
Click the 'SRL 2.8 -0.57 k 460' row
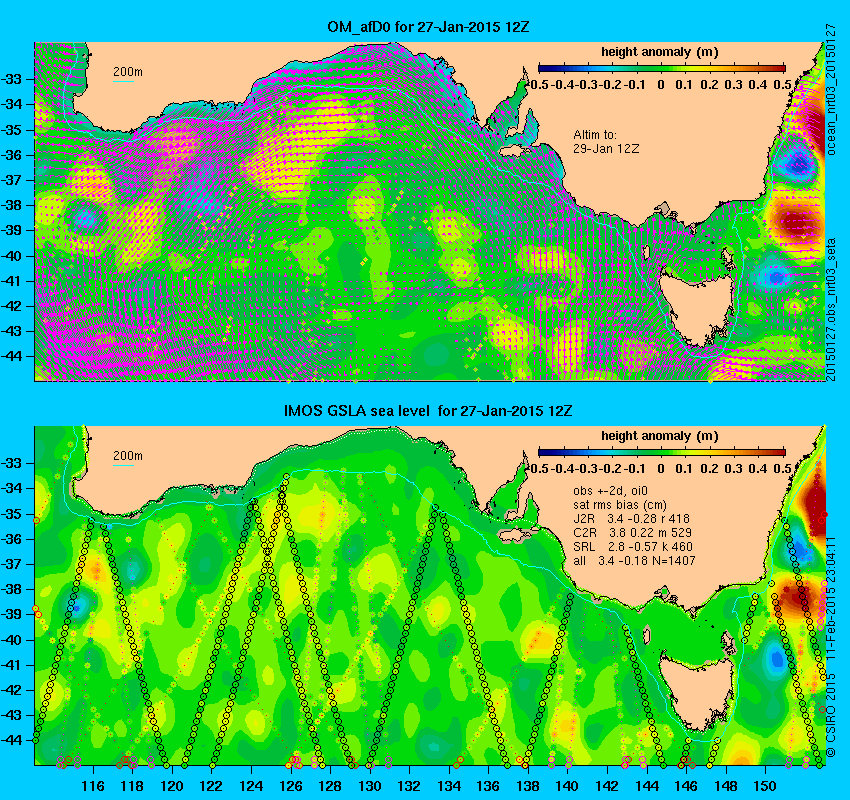[633, 547]
